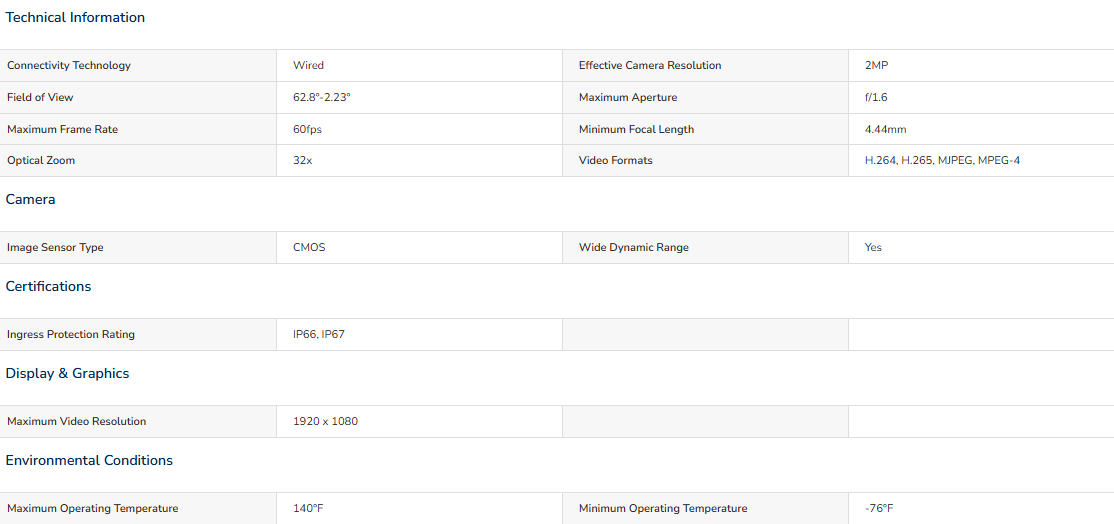The height and width of the screenshot is (524, 1114).
Task: Click the Wired value cell
Action: tap(419, 65)
